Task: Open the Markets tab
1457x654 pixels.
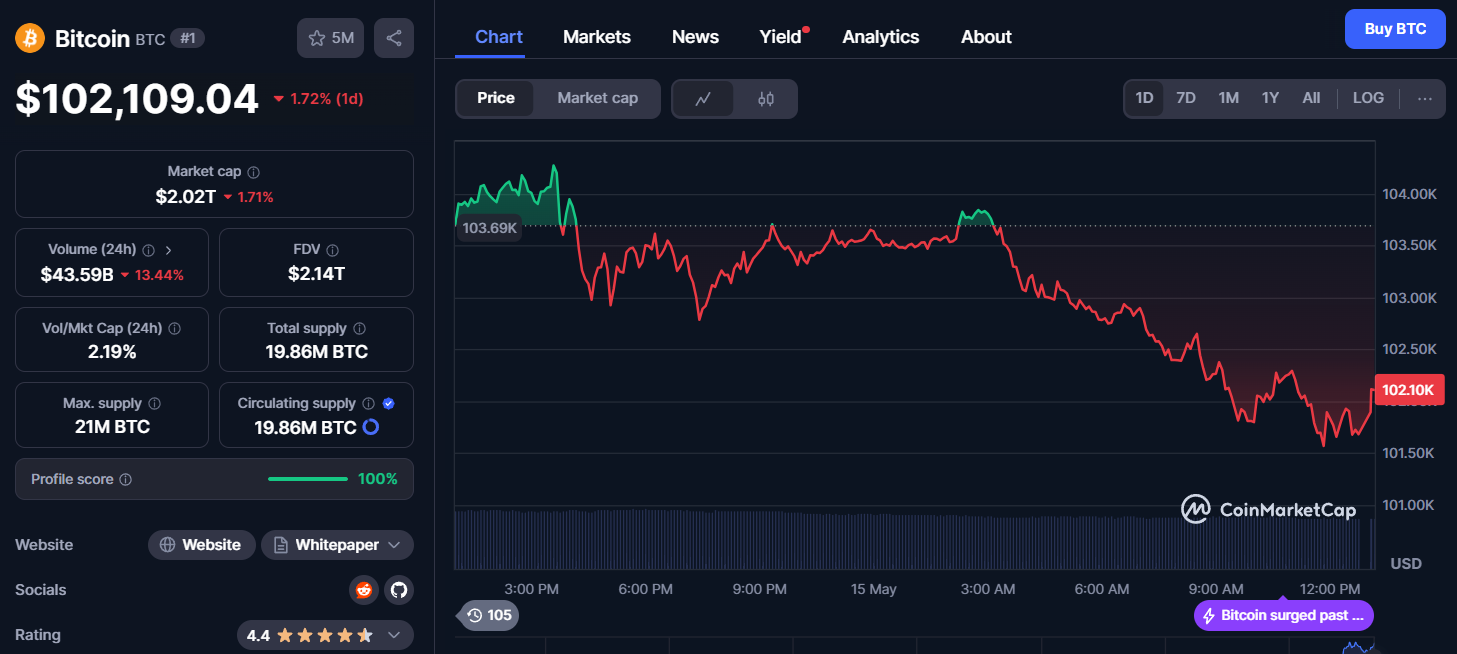Action: tap(597, 37)
